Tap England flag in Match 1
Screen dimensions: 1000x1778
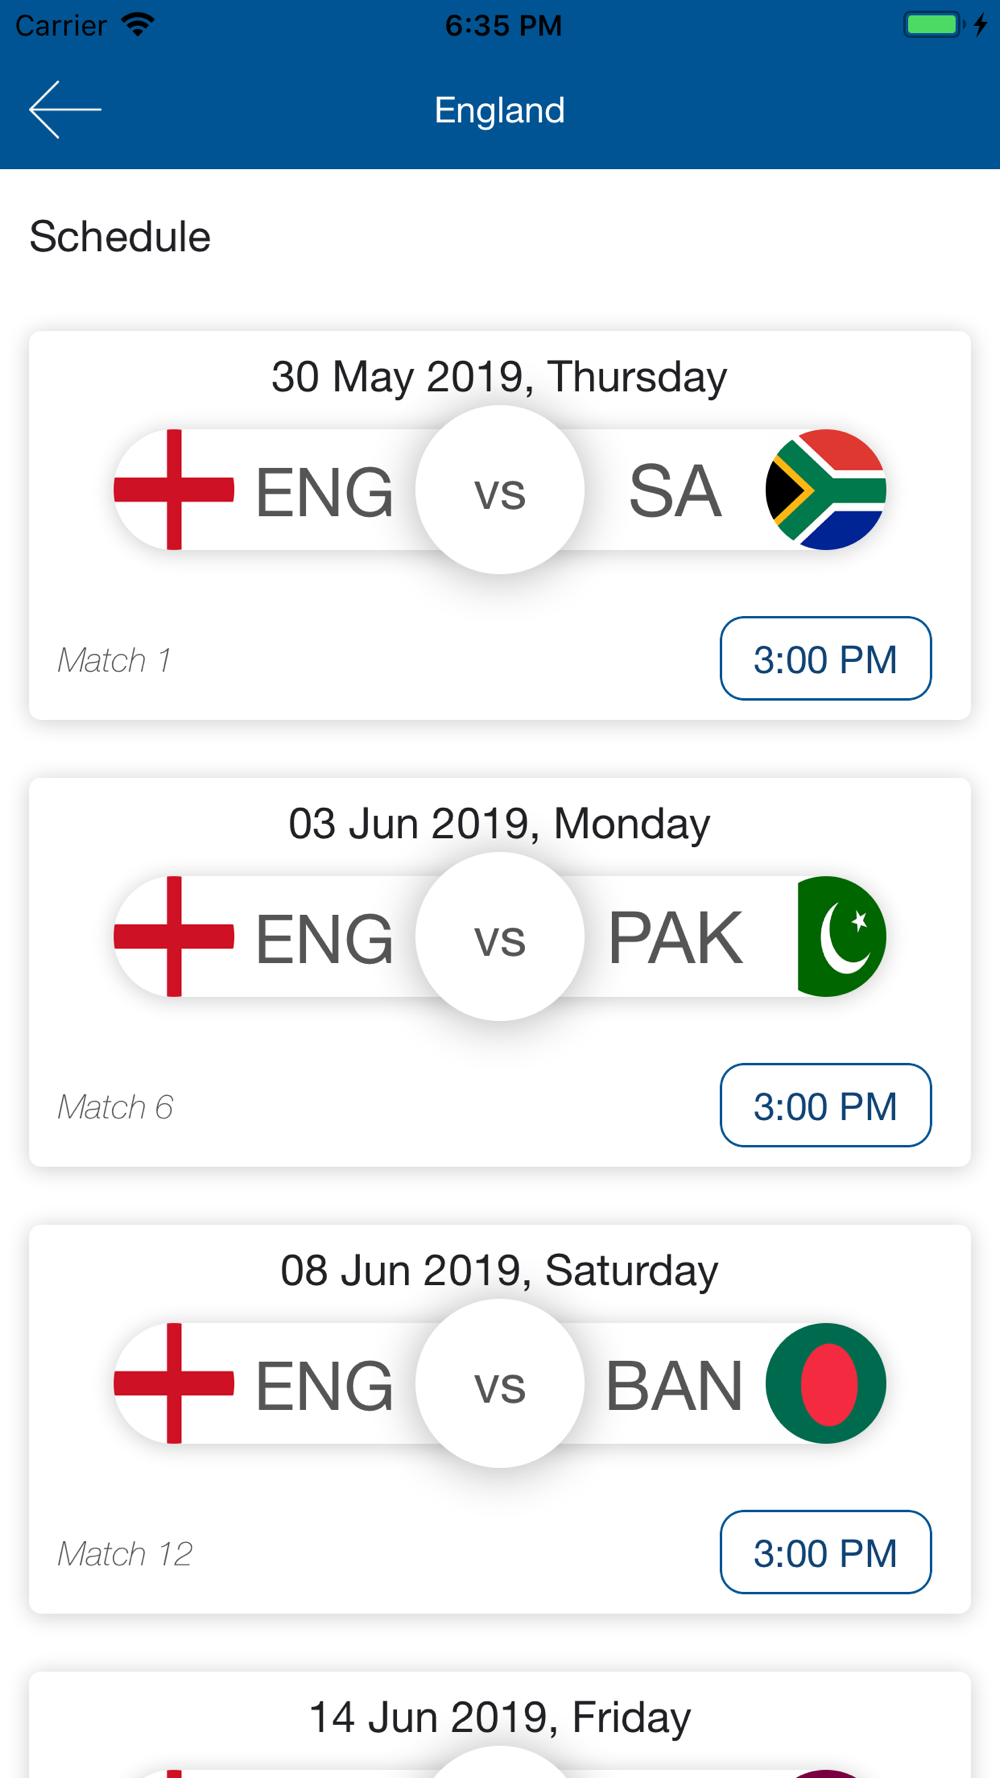(x=174, y=490)
